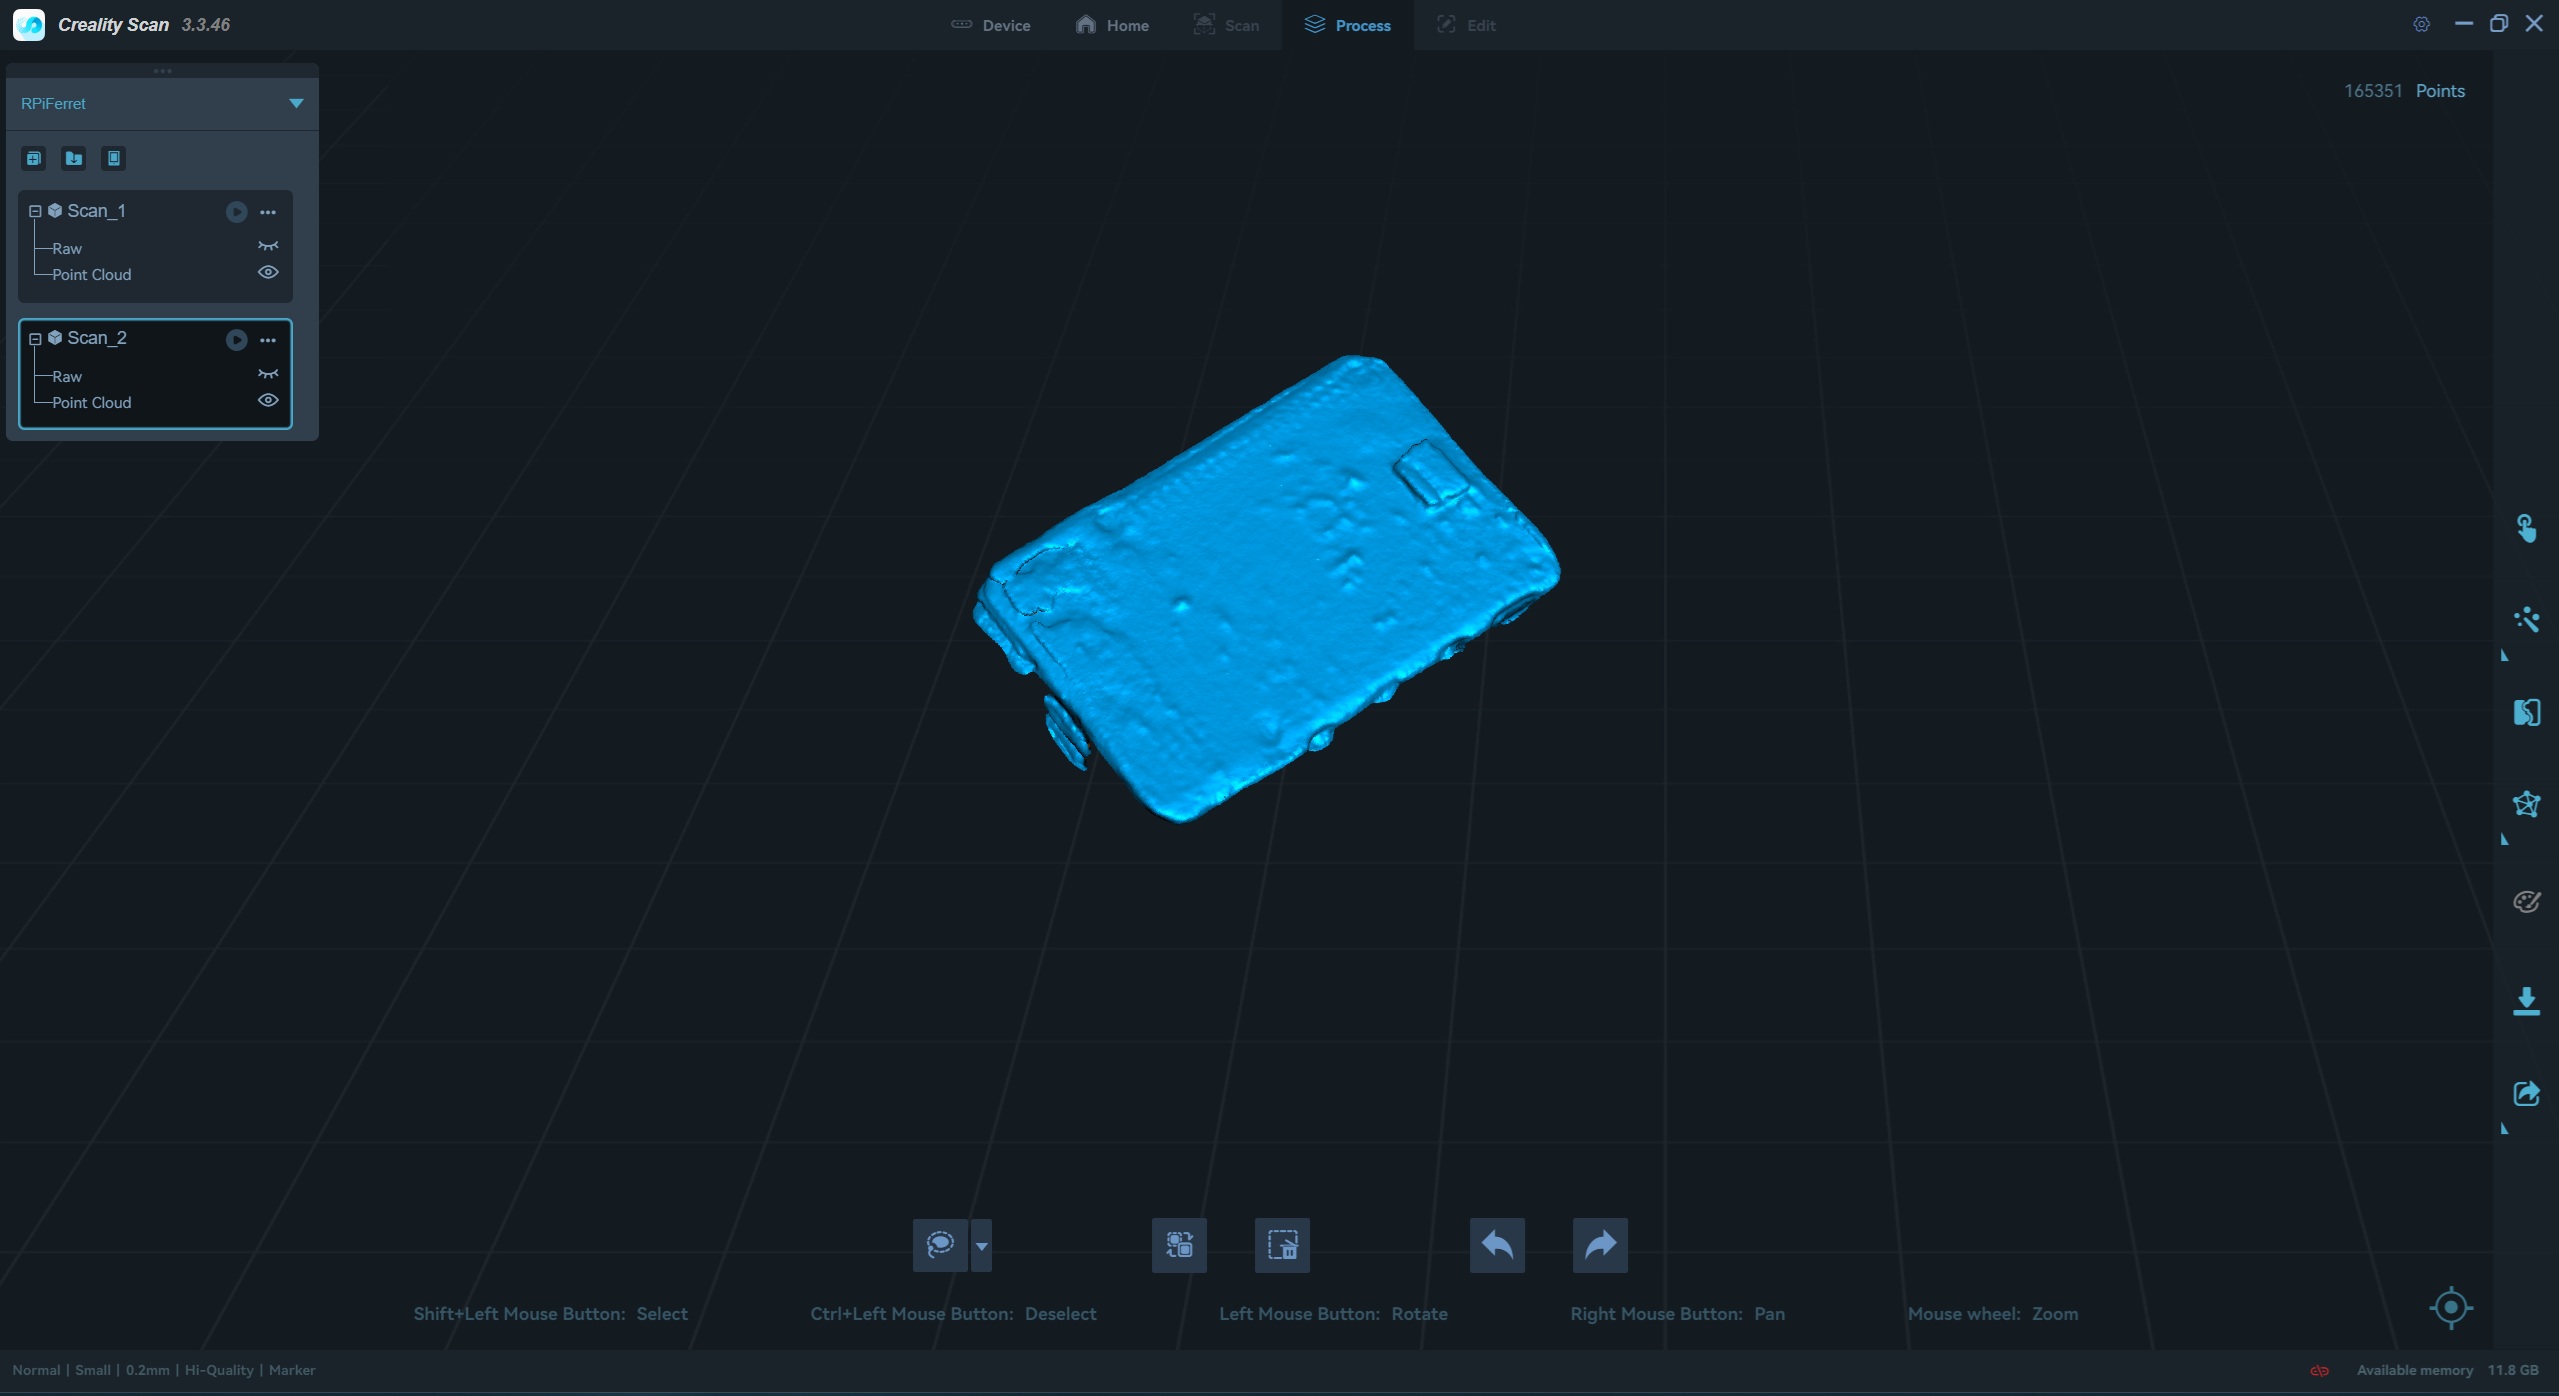Select the merge/align scans tool
Image resolution: width=2559 pixels, height=1396 pixels.
tap(2526, 713)
